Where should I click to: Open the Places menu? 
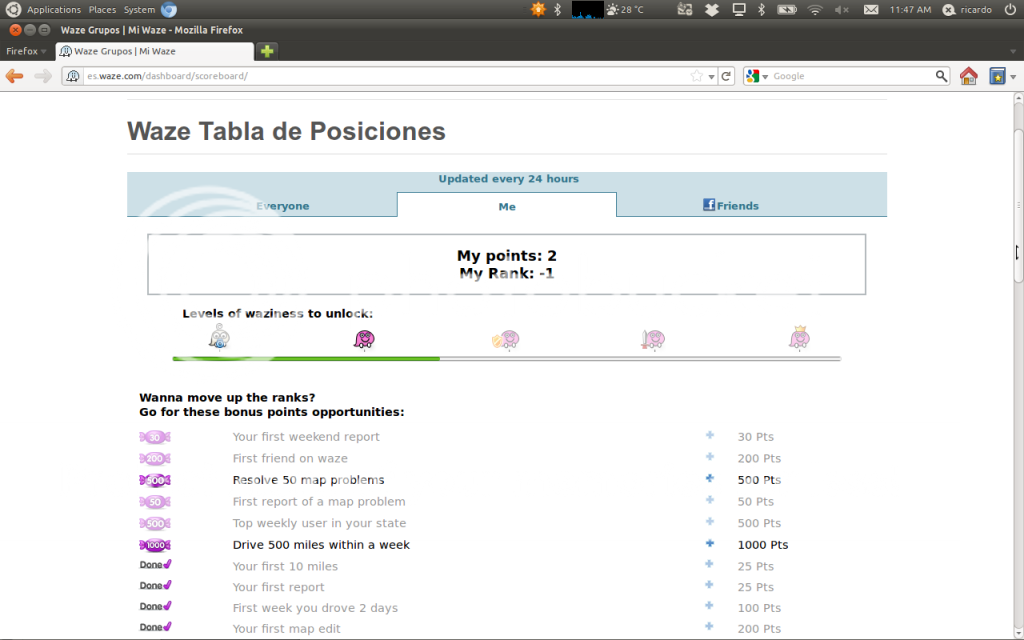[x=102, y=10]
